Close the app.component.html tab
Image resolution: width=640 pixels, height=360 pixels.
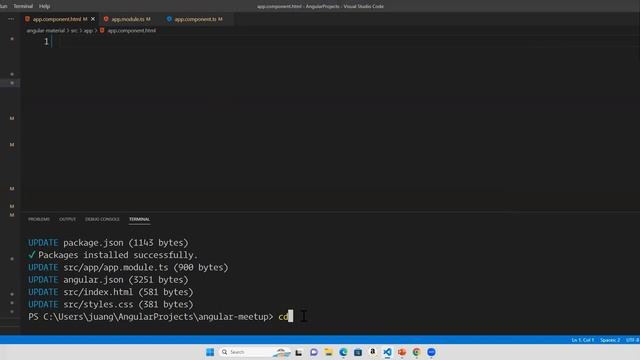(x=93, y=19)
